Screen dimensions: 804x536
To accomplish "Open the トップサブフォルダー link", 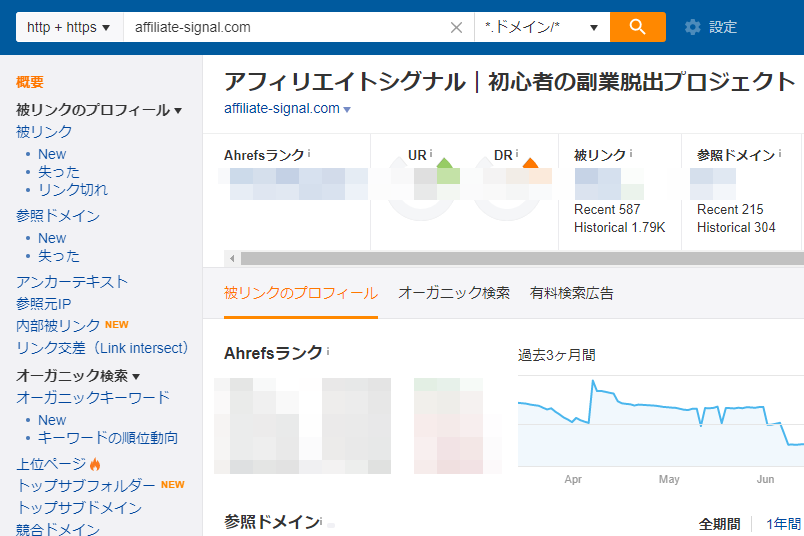I will point(86,485).
